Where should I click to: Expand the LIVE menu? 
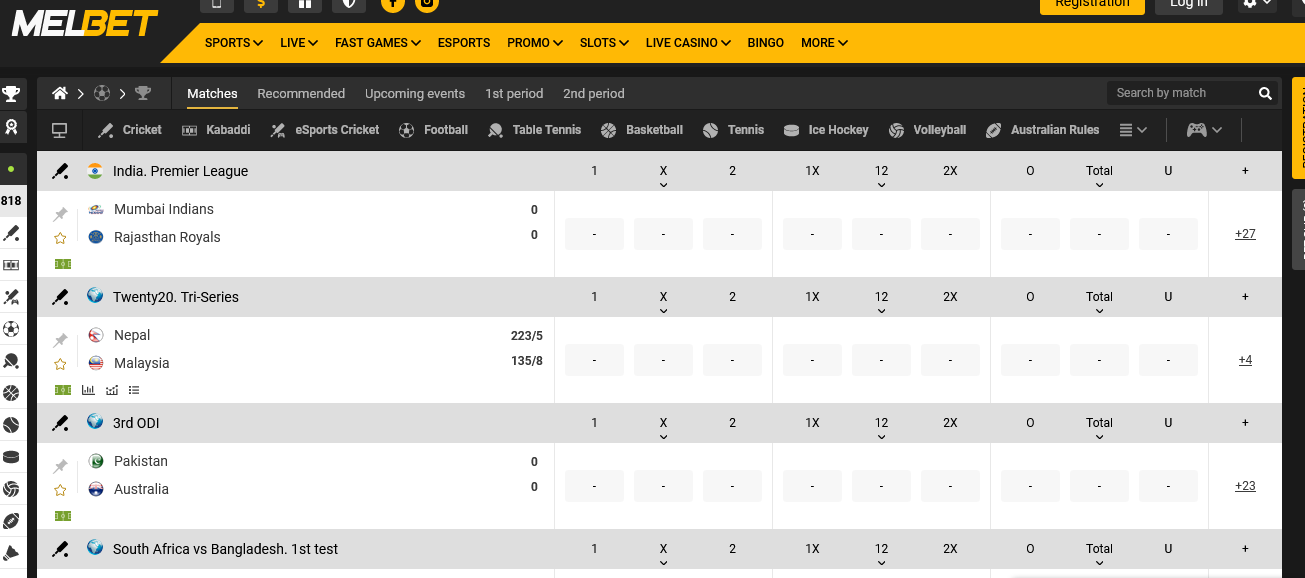tap(299, 43)
